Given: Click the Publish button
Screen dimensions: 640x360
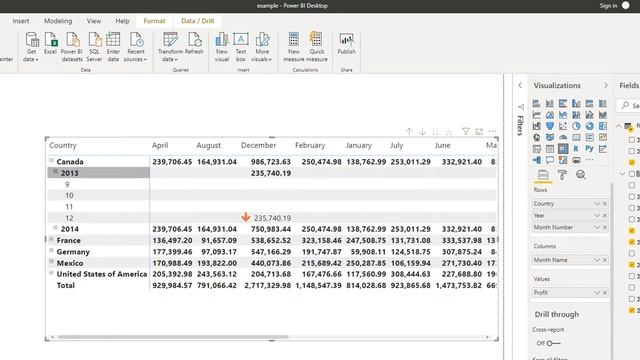Looking at the screenshot, I should click(x=346, y=43).
